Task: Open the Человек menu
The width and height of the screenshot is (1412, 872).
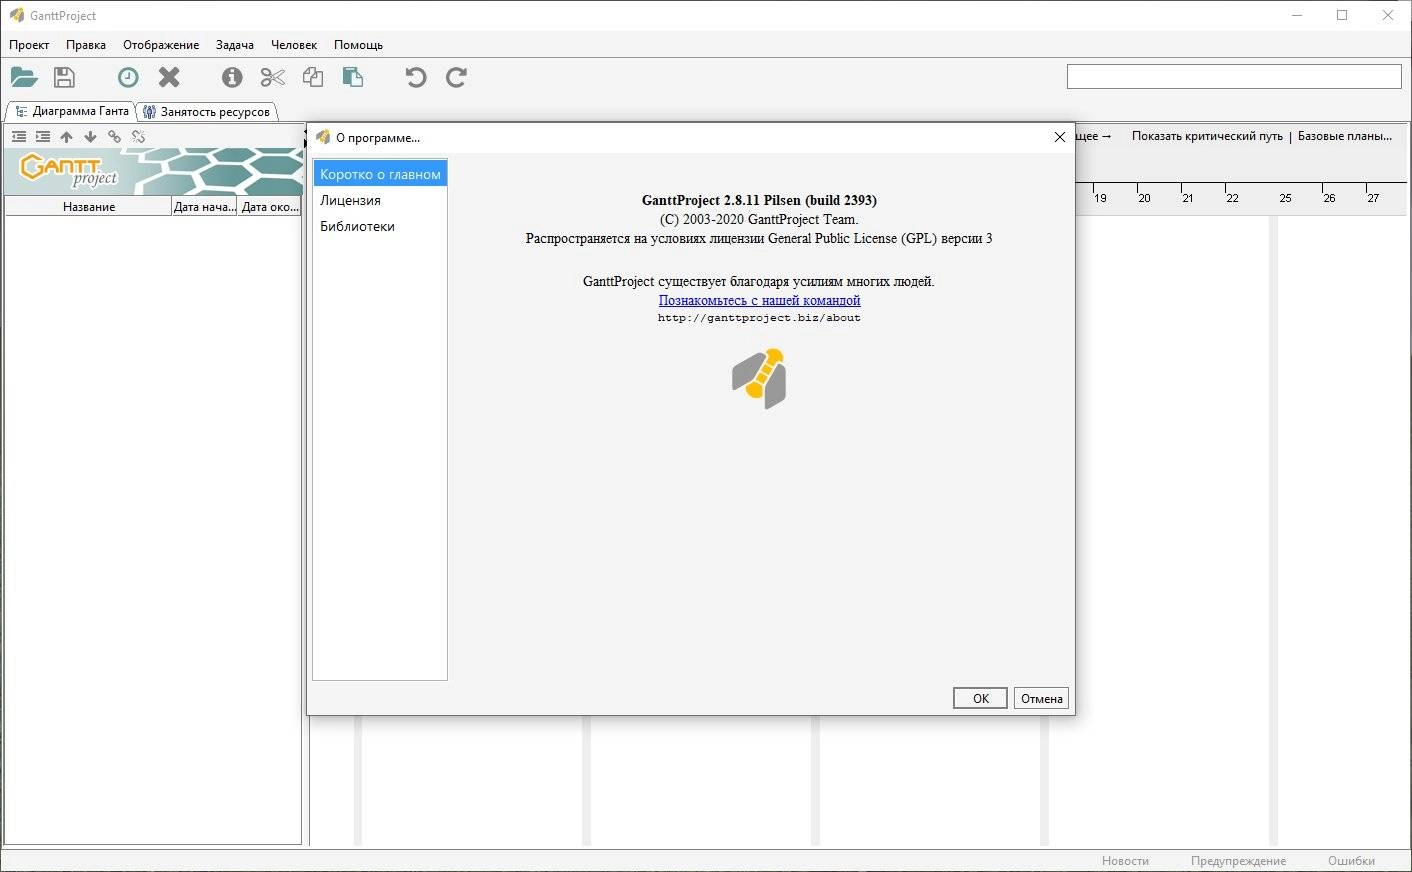Action: click(x=294, y=45)
